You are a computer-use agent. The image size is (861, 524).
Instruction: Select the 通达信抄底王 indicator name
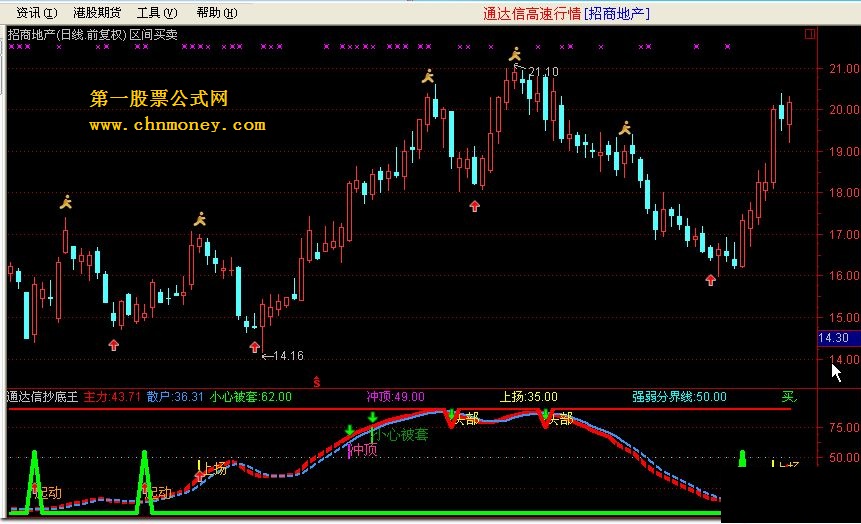click(x=42, y=397)
